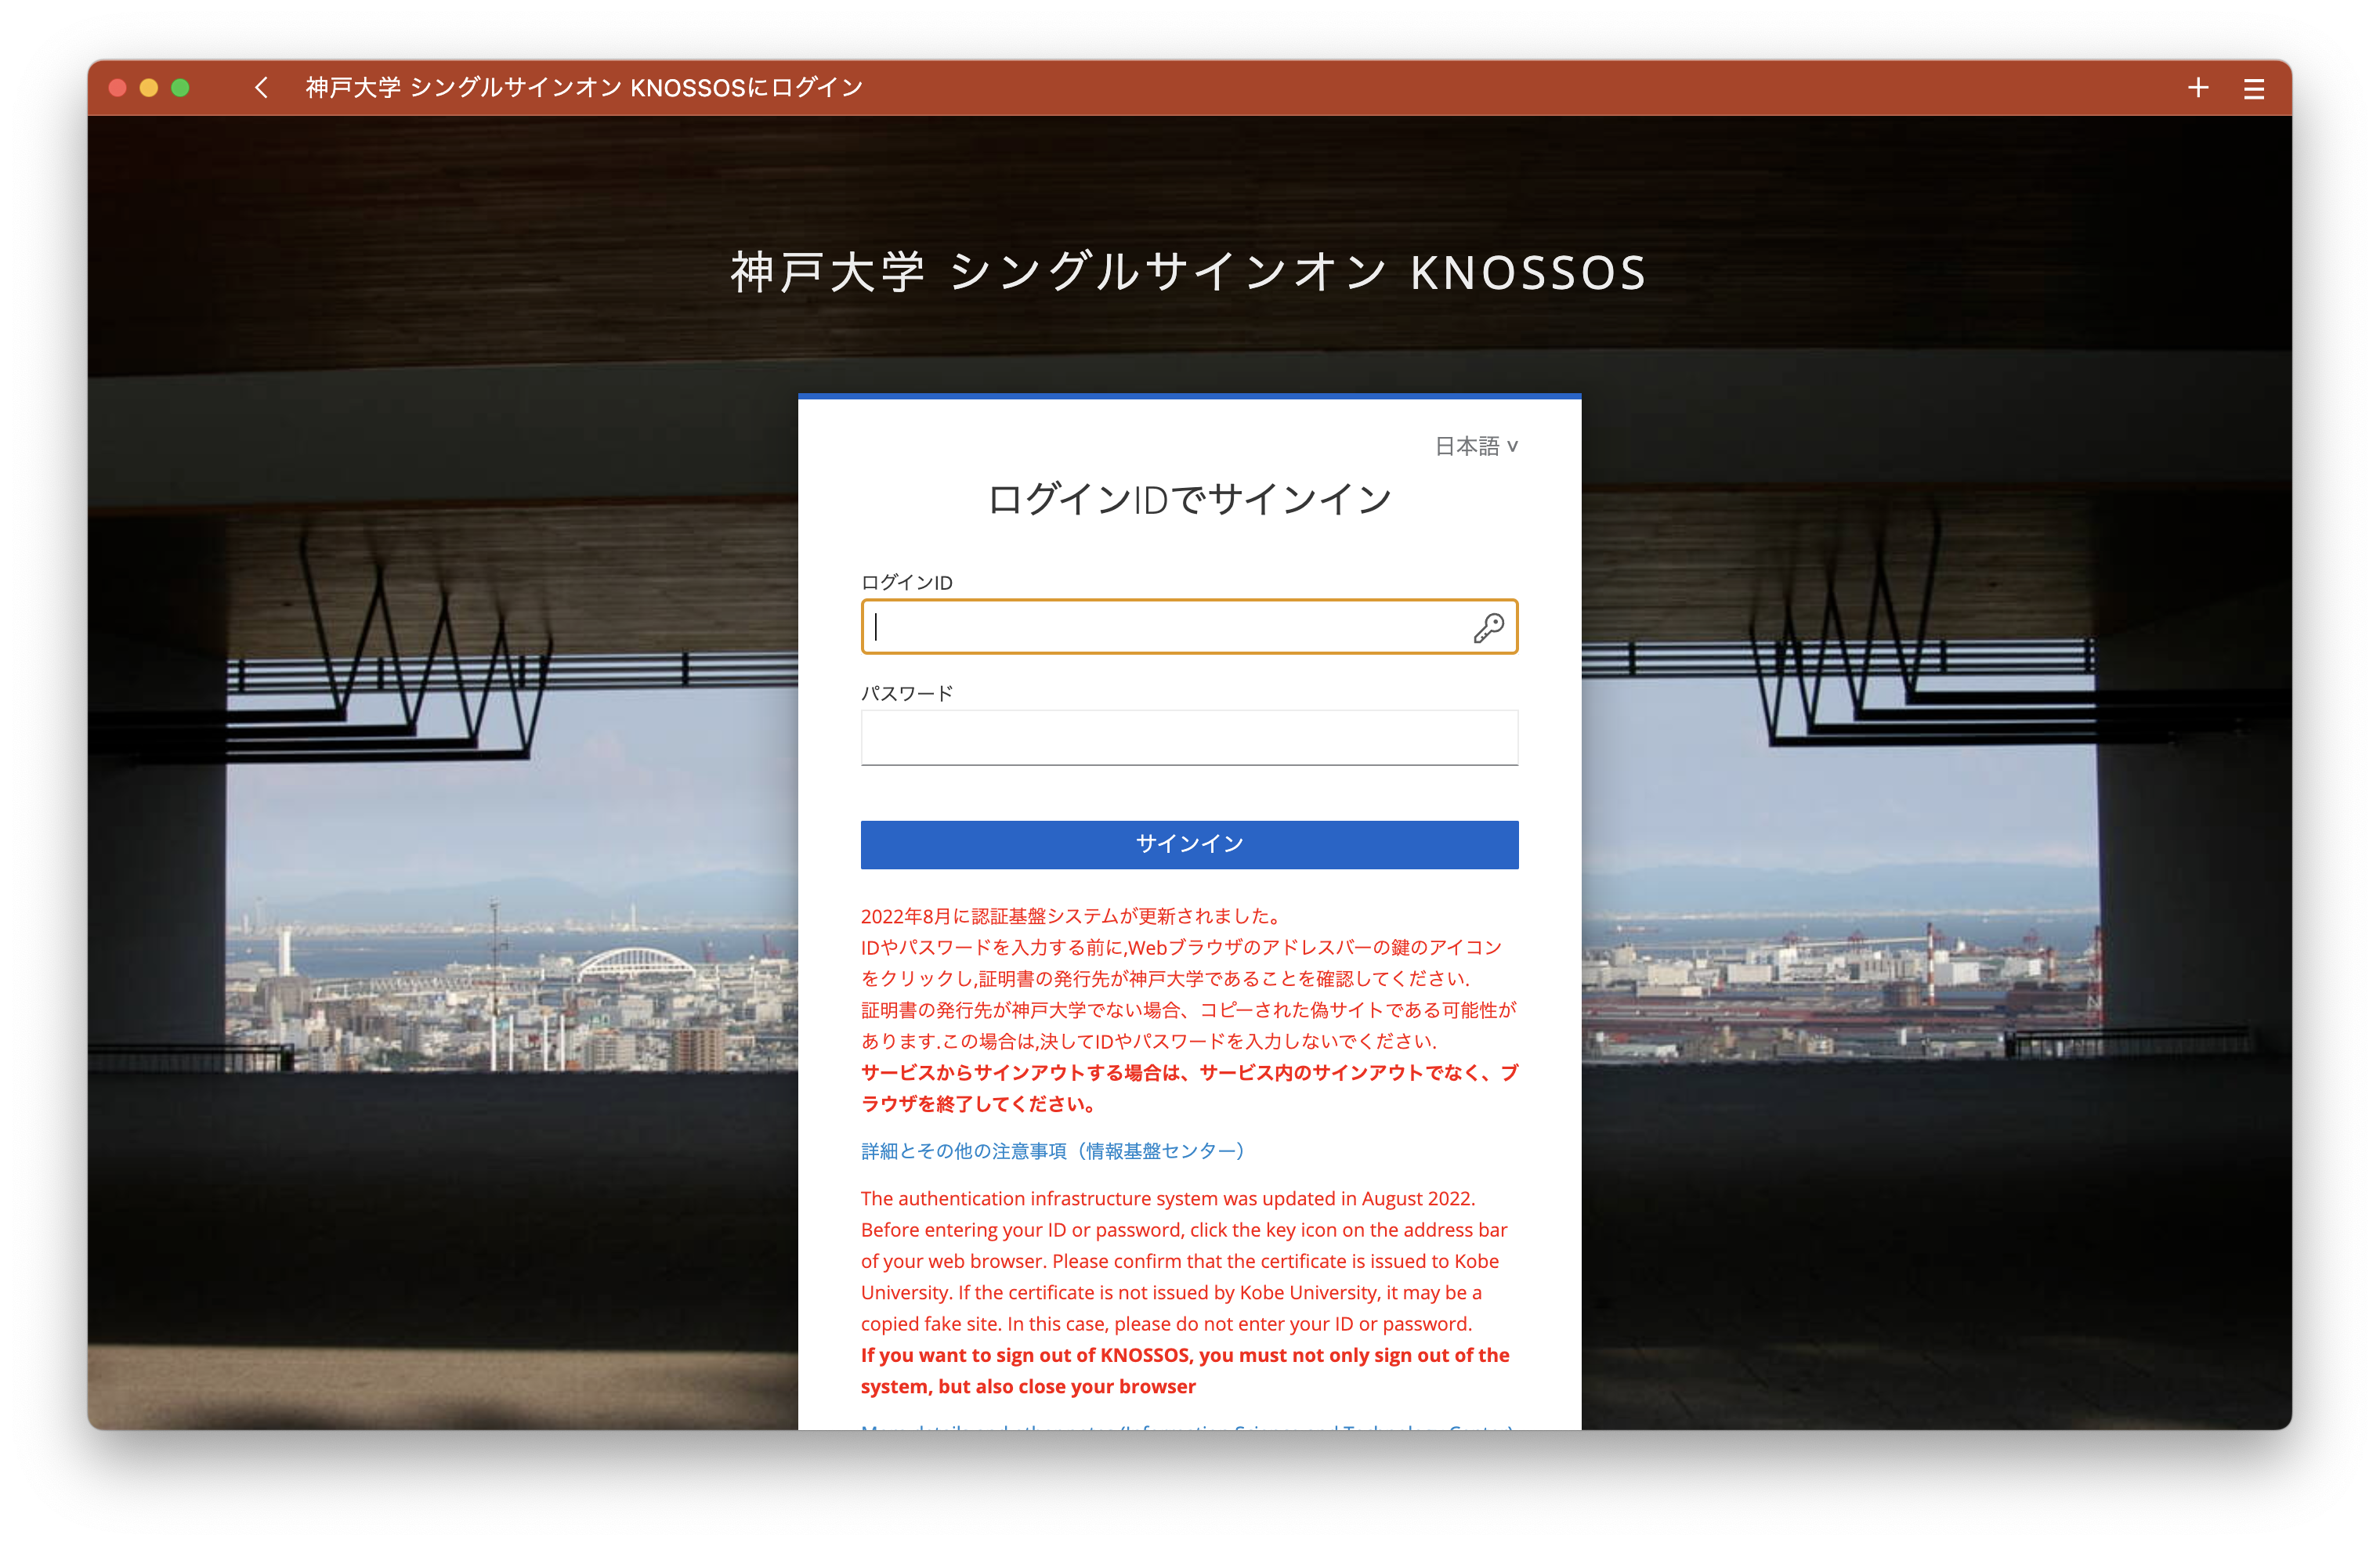Maximize window with the green button

[x=181, y=88]
